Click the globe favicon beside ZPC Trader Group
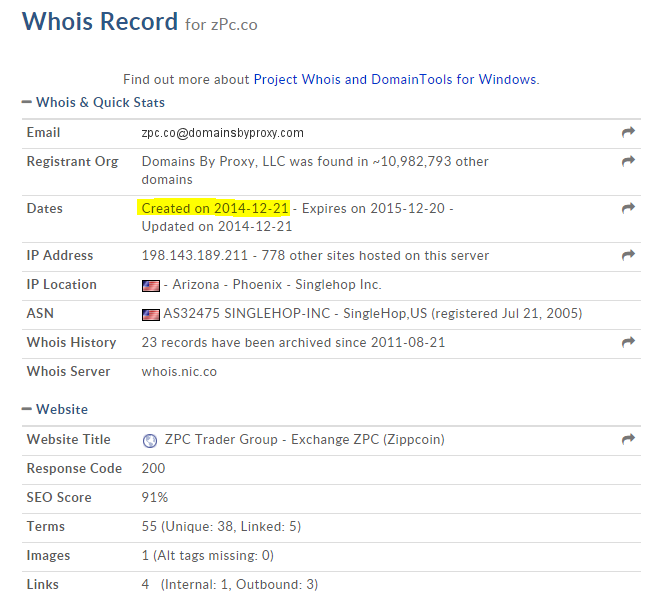This screenshot has height=611, width=667. pyautogui.click(x=150, y=440)
